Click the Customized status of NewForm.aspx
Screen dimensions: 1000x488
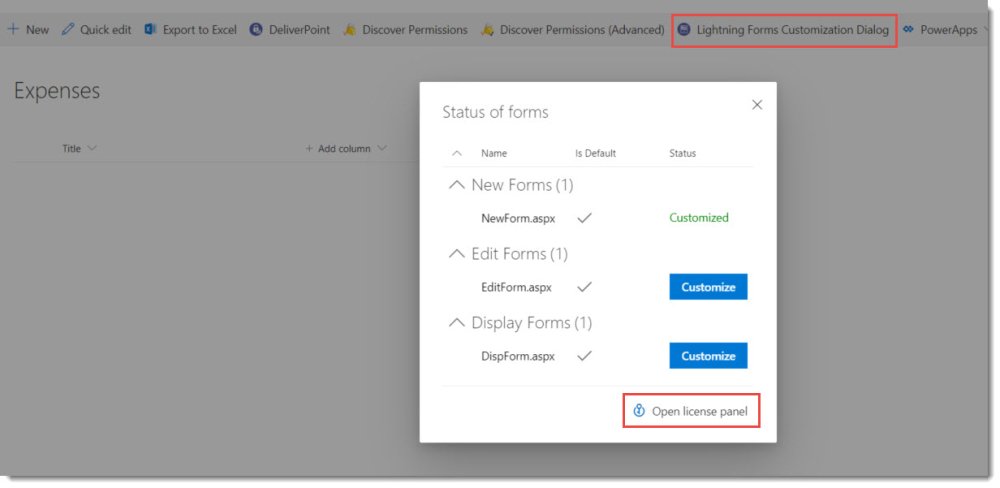(698, 218)
